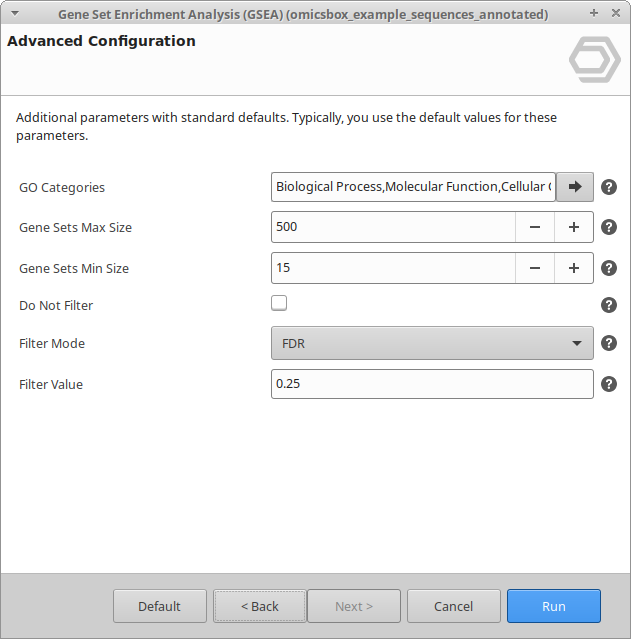Open GO Categories selector arrow button
This screenshot has width=631, height=639.
click(x=575, y=187)
